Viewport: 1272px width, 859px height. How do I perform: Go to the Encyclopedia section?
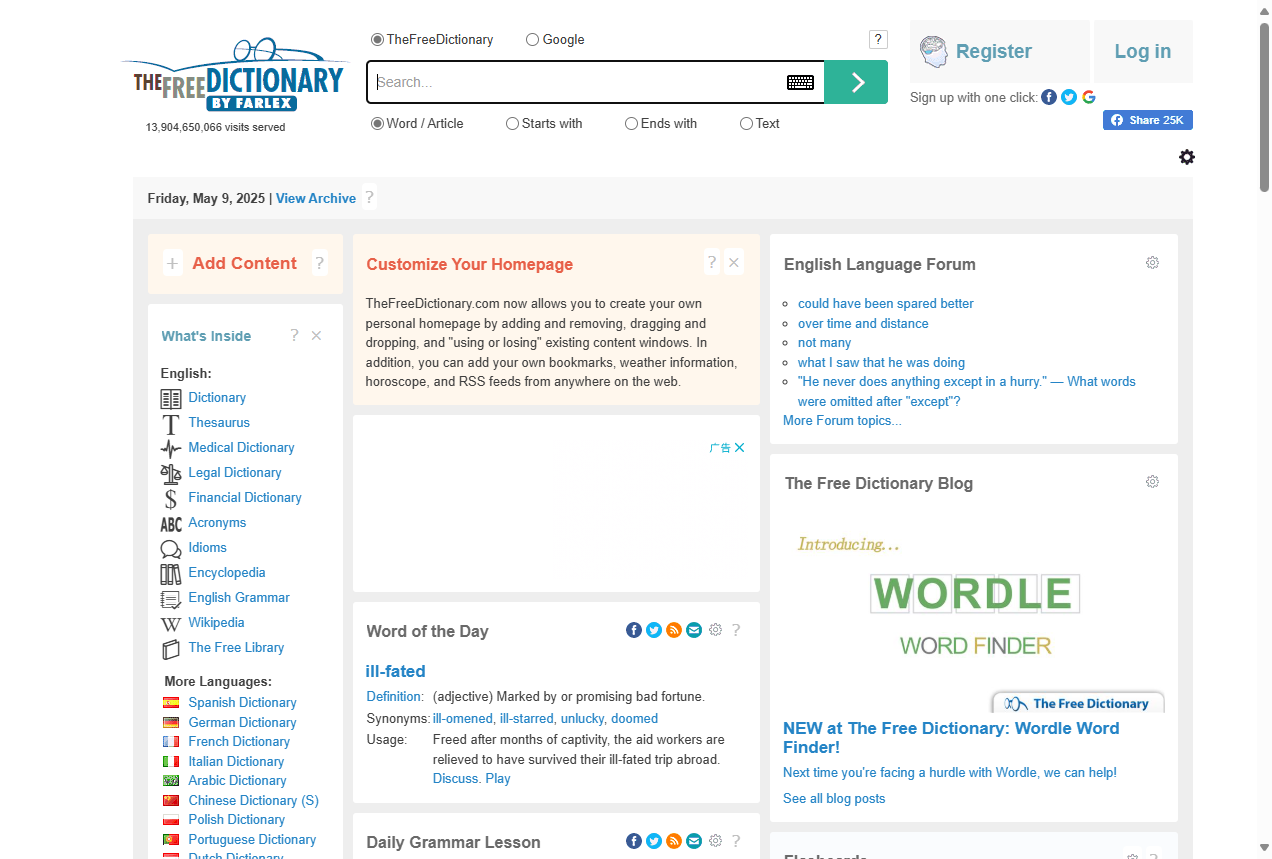(227, 573)
